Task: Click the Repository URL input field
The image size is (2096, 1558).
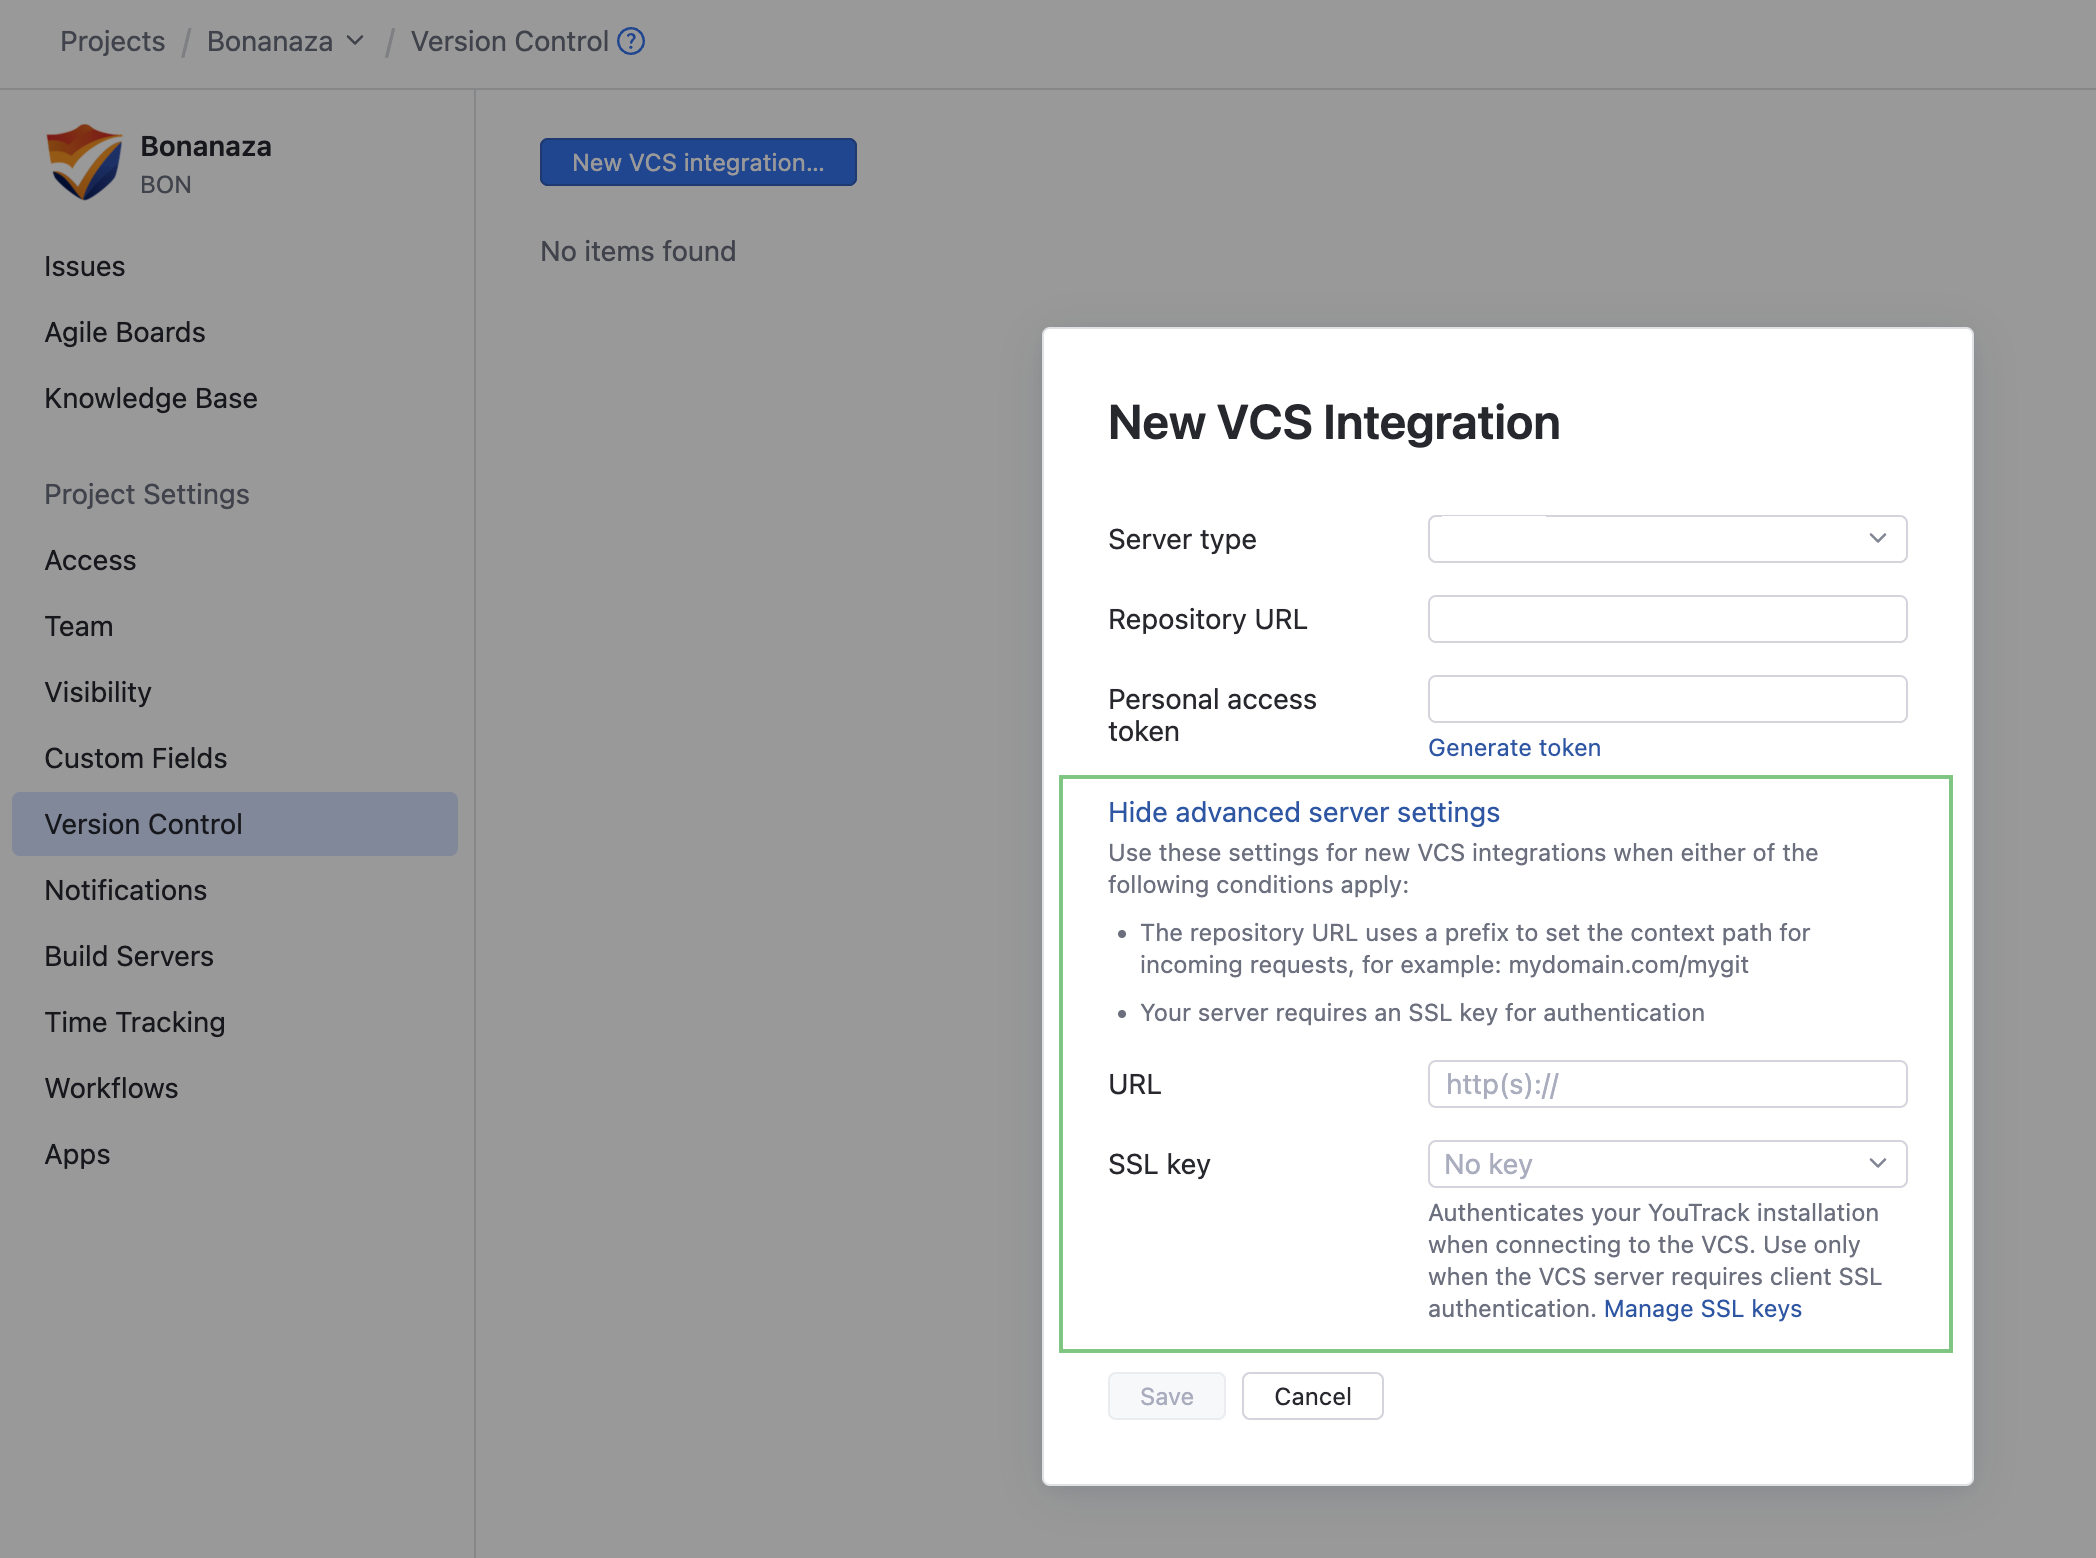Action: click(x=1666, y=619)
